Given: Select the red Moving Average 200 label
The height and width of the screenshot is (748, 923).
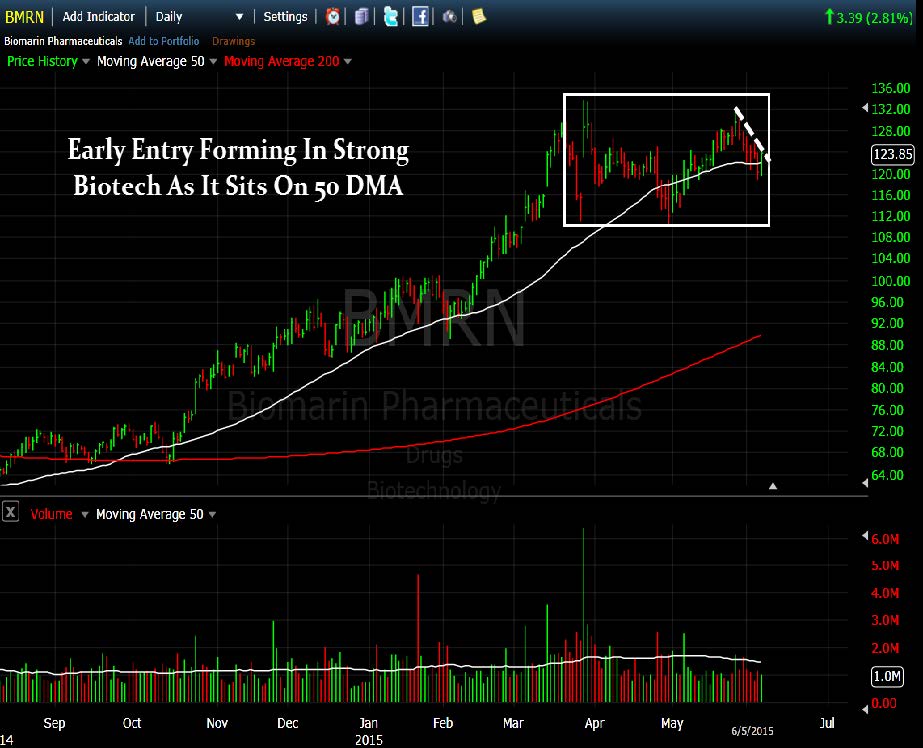Looking at the screenshot, I should [281, 61].
